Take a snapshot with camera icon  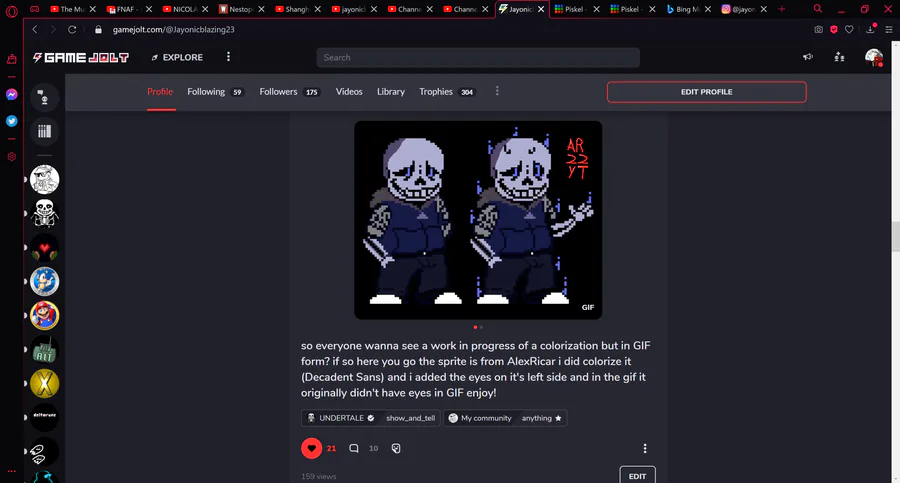(x=818, y=29)
